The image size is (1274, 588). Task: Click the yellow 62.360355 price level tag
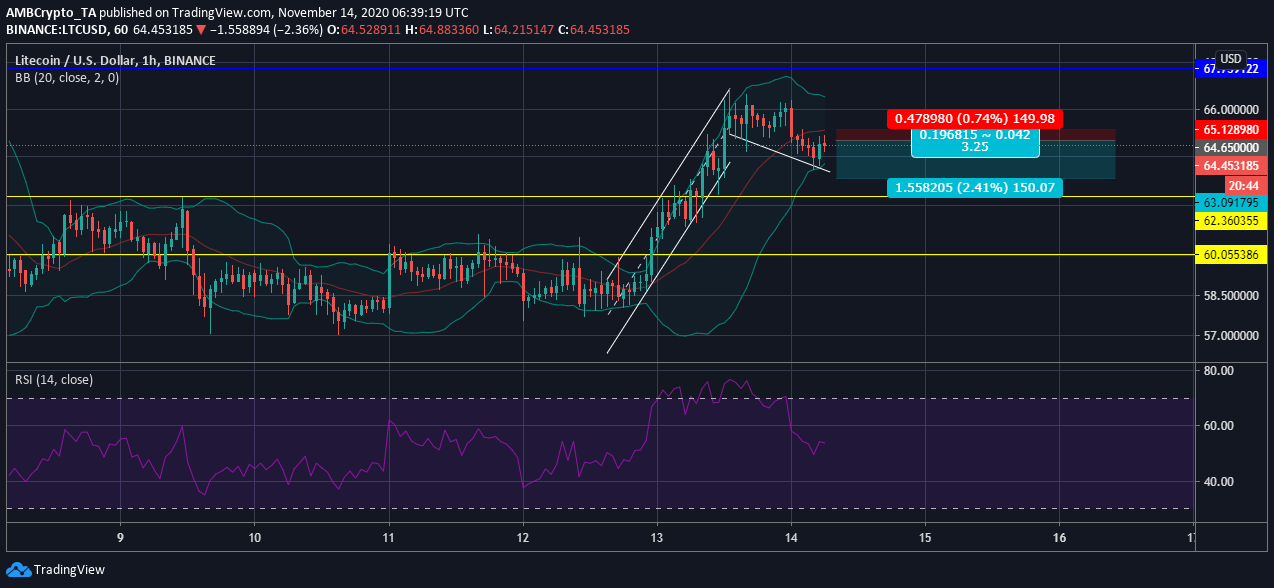(x=1234, y=220)
